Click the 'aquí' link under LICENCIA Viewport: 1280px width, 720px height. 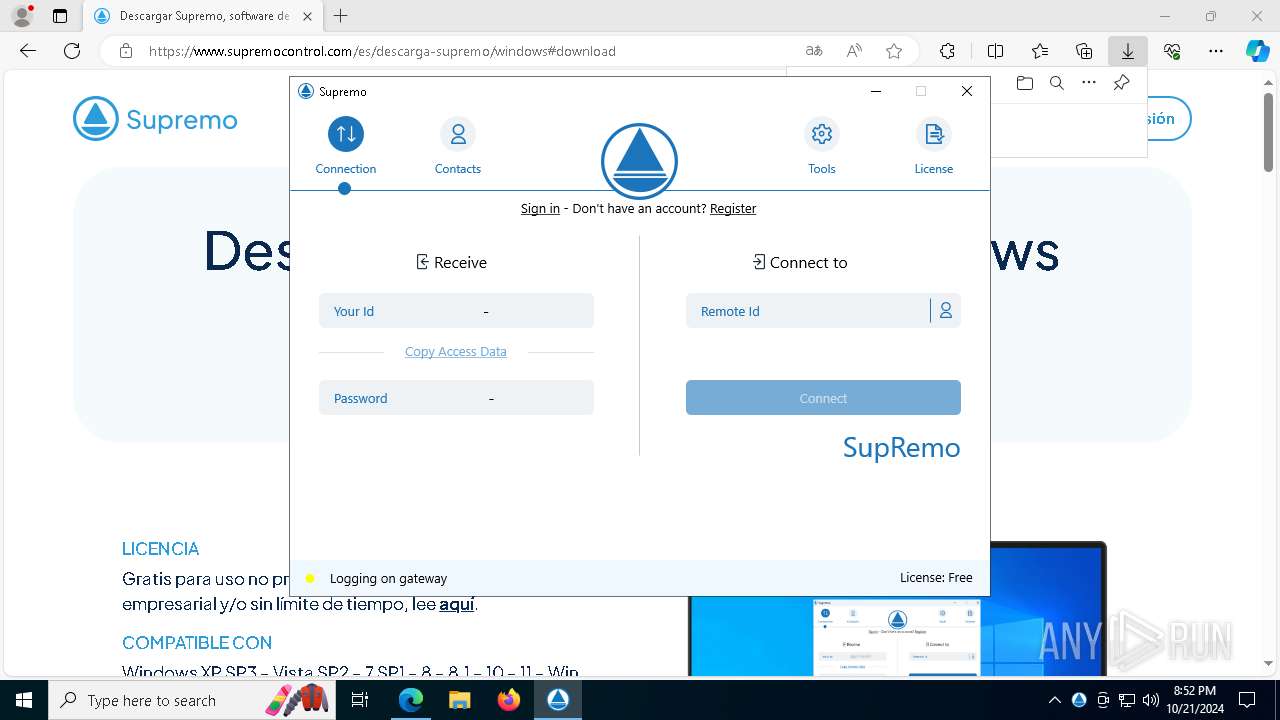(x=457, y=604)
